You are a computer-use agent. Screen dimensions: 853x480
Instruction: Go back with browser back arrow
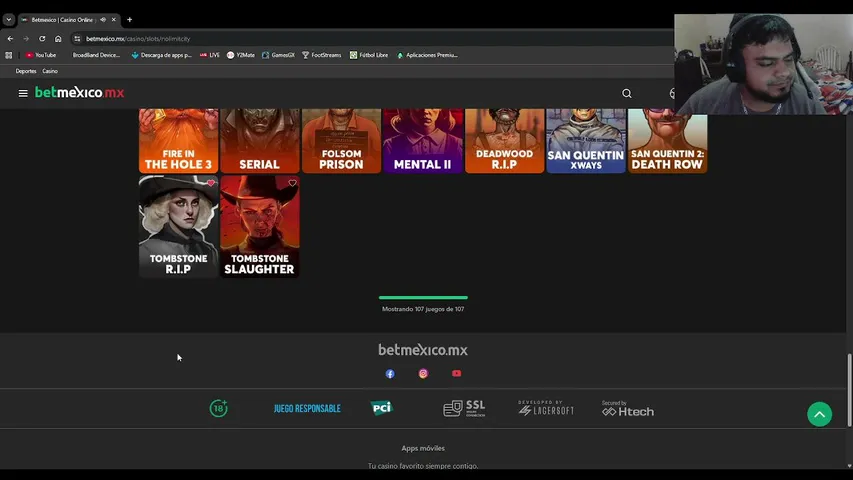click(10, 39)
